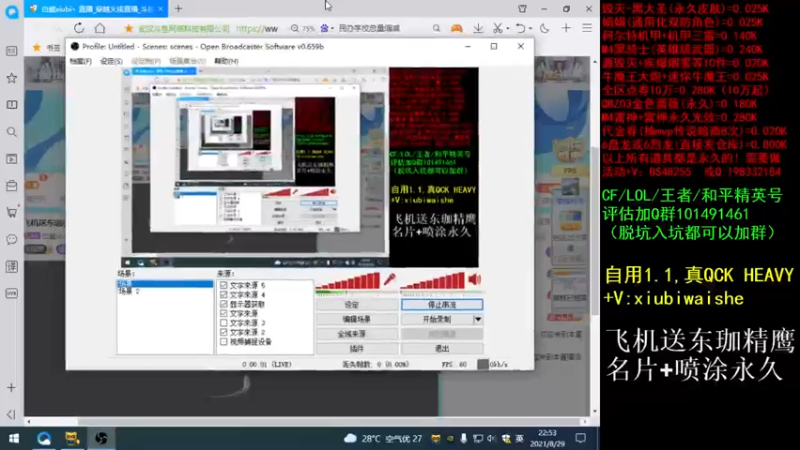800x450 pixels.
Task: Open the 档案(F) menu in OBS
Action: tap(81, 61)
